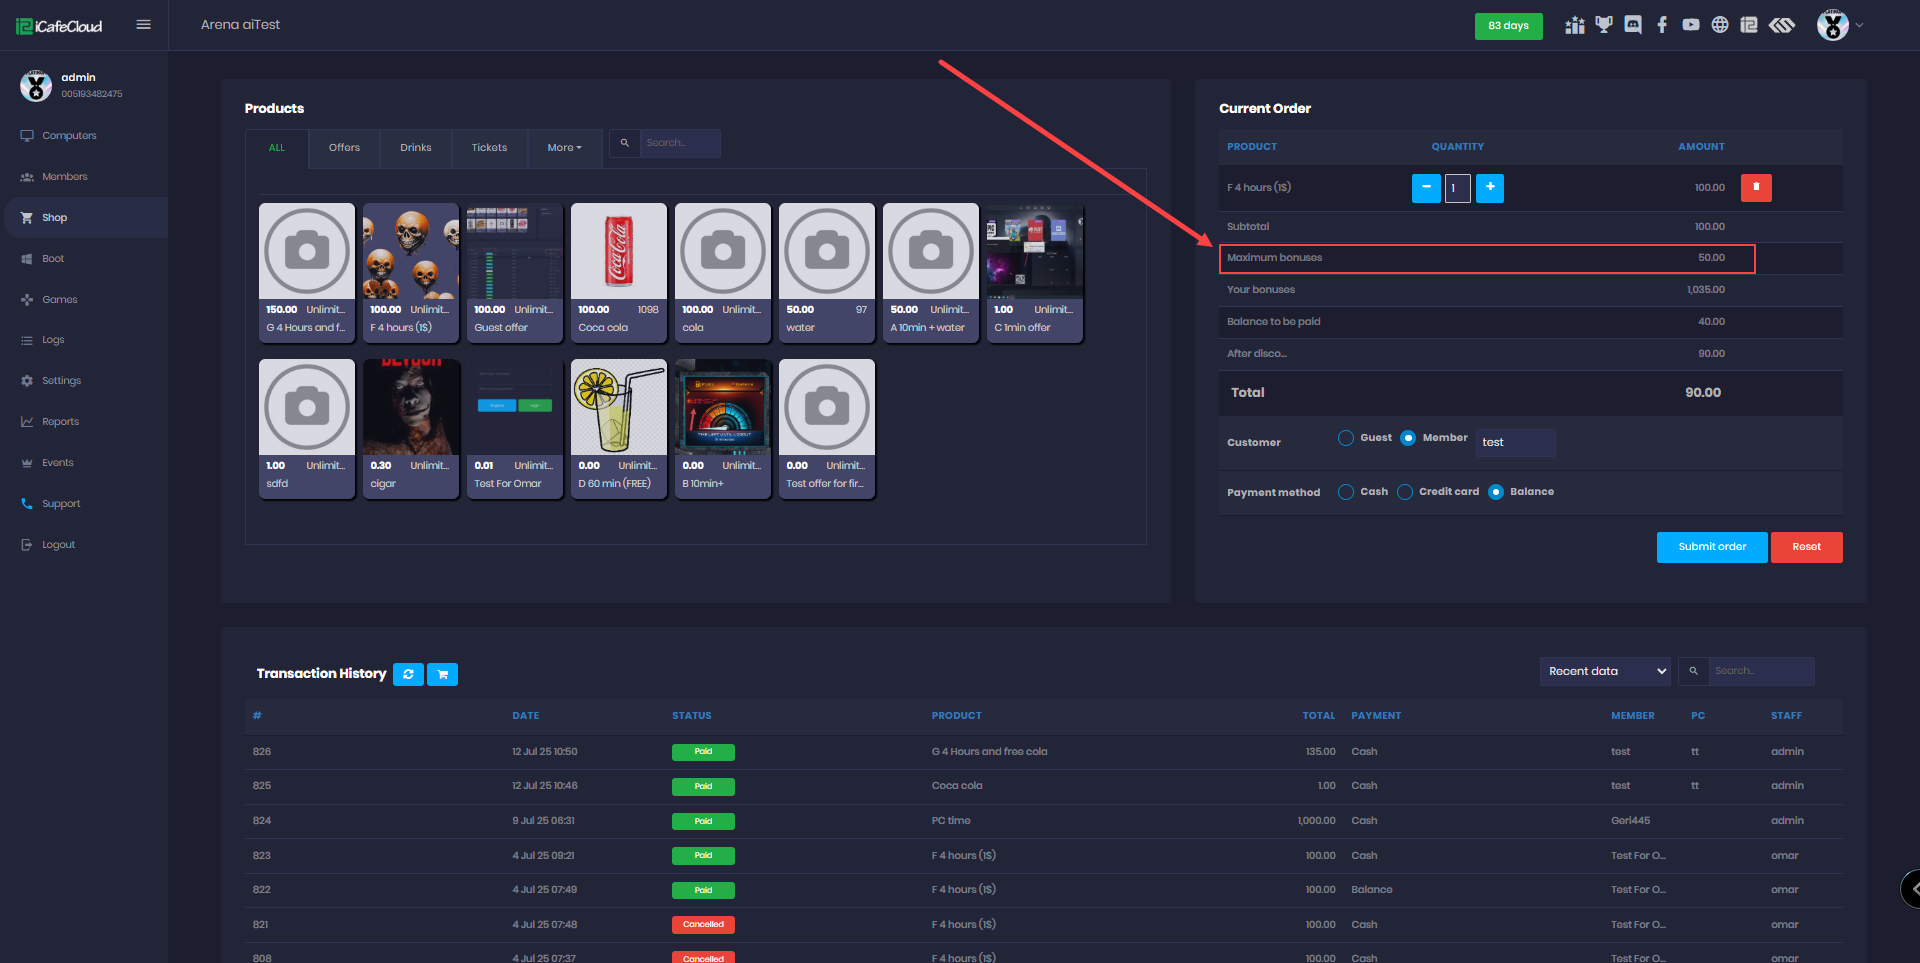Image resolution: width=1920 pixels, height=963 pixels.
Task: Choose Cash as payment method
Action: coord(1346,492)
